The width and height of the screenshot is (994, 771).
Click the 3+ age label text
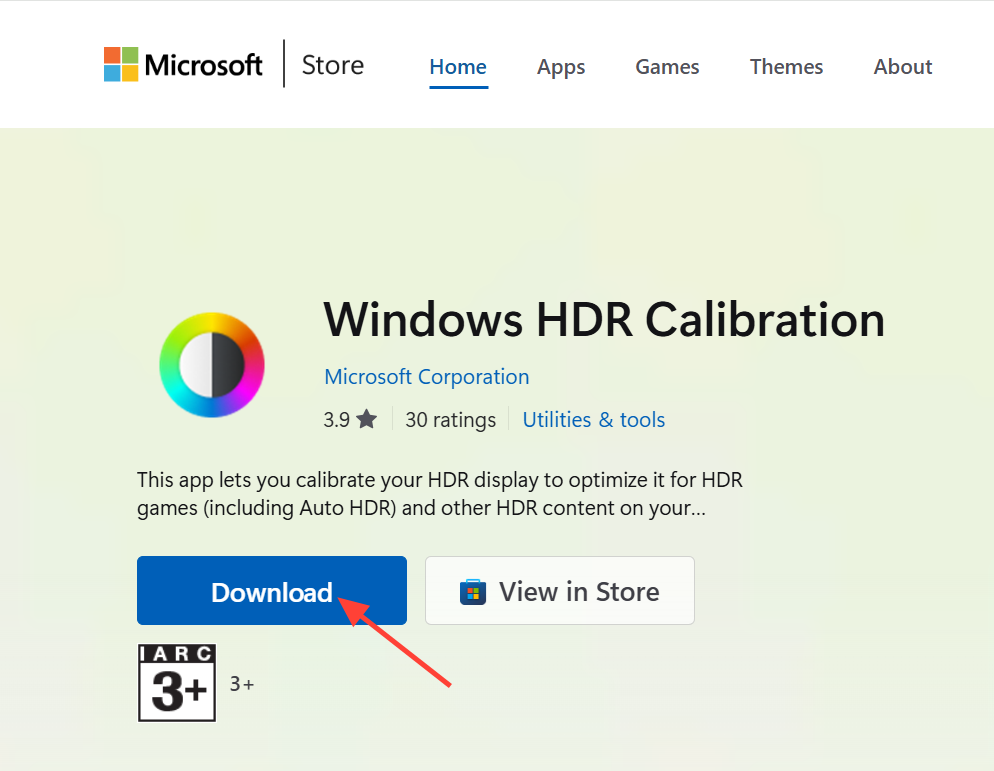[x=242, y=684]
